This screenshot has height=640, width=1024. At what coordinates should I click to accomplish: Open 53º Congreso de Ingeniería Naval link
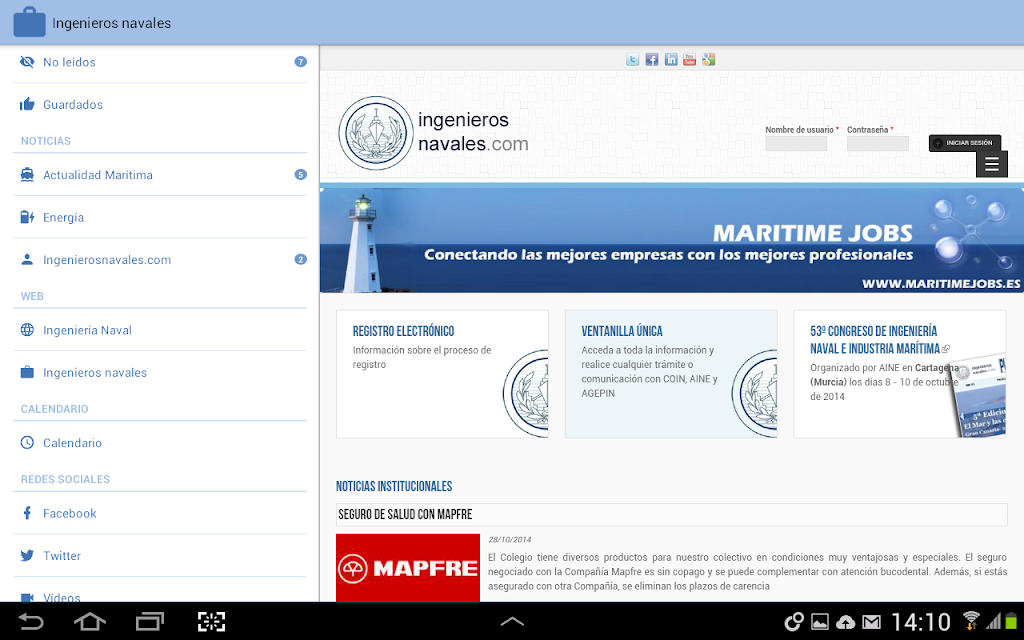click(874, 340)
